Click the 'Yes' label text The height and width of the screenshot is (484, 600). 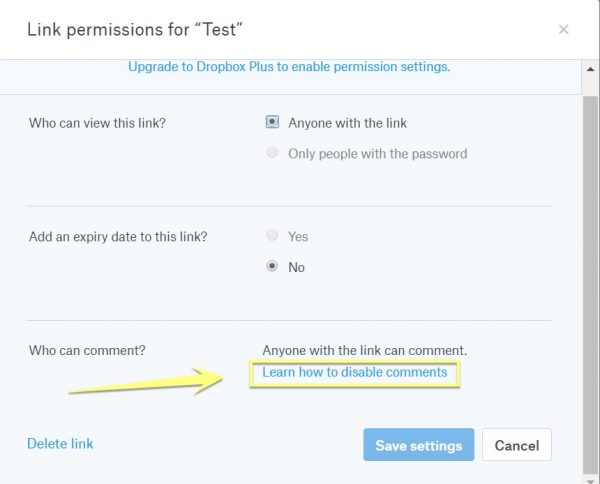pyautogui.click(x=298, y=236)
